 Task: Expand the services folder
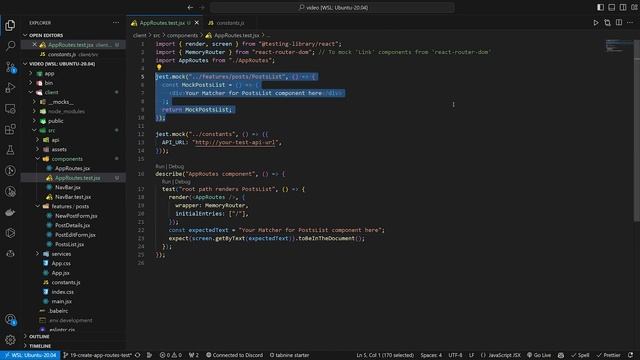point(61,254)
